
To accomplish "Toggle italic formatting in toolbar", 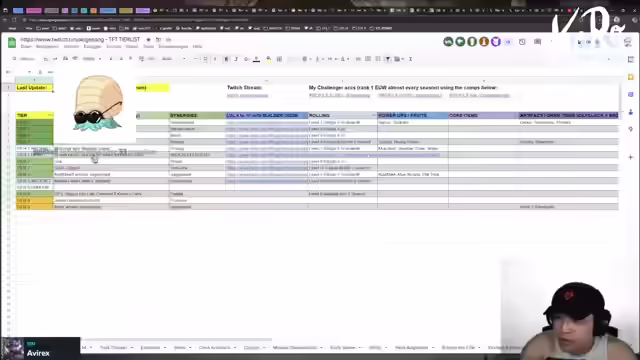I will coord(236,59).
